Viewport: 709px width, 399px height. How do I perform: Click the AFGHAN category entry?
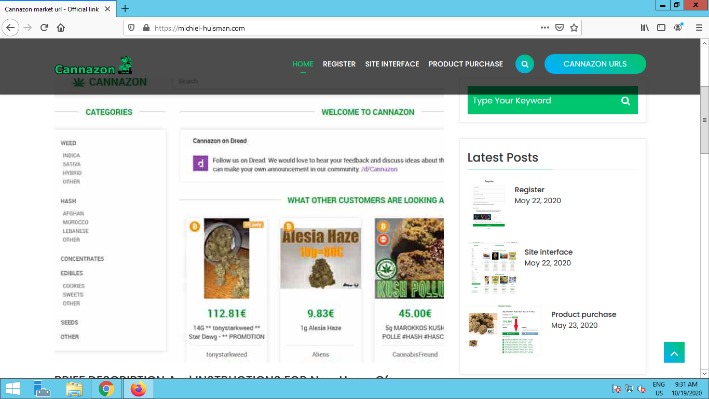click(x=73, y=214)
